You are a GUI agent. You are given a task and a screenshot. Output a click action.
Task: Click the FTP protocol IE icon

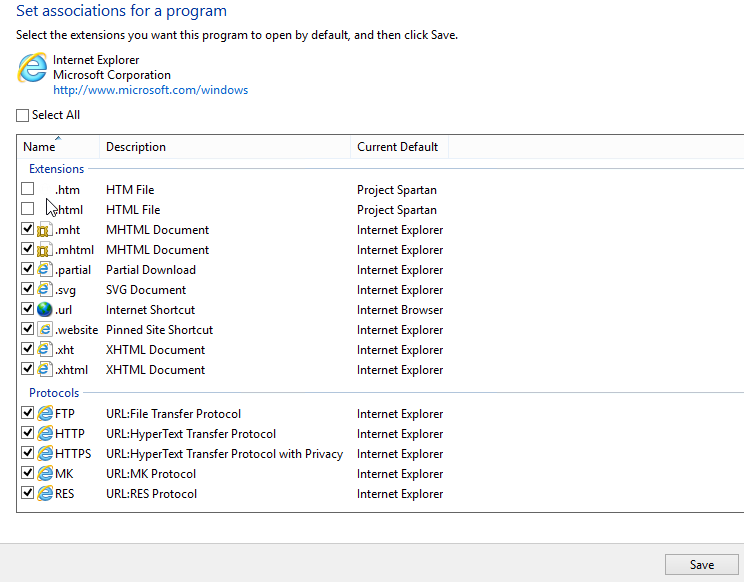pos(45,414)
